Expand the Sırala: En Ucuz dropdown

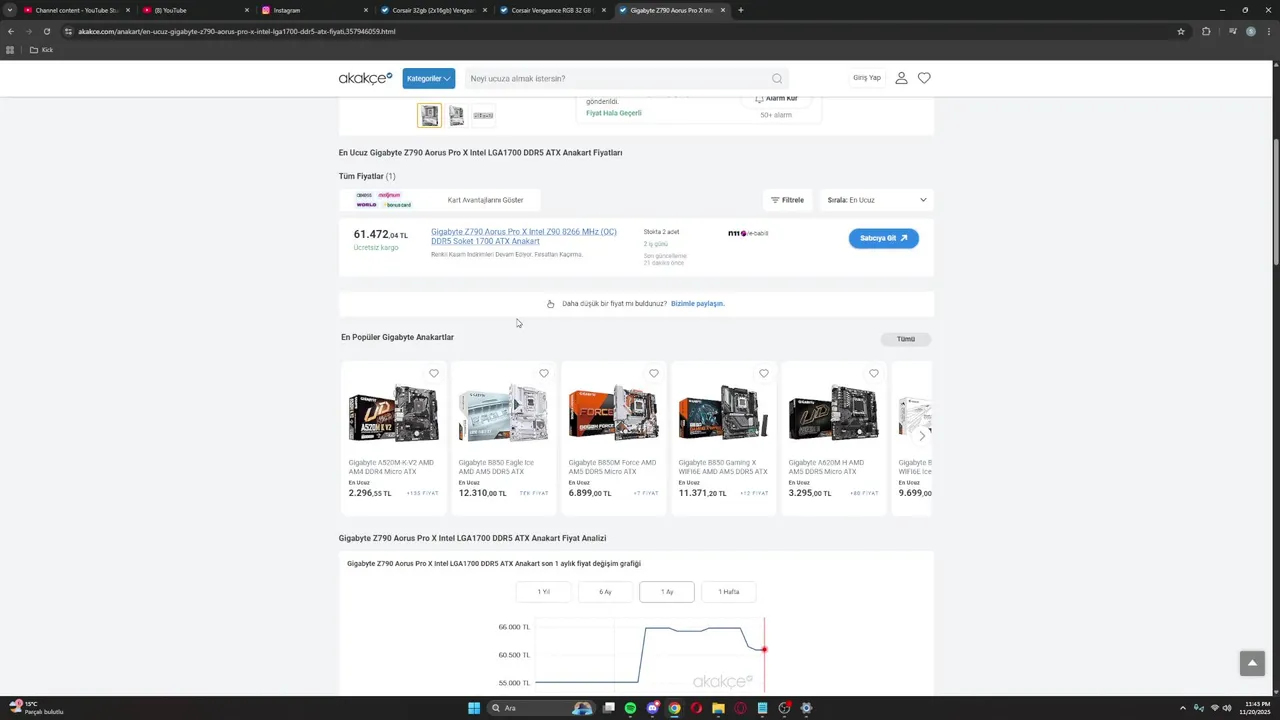tap(877, 200)
